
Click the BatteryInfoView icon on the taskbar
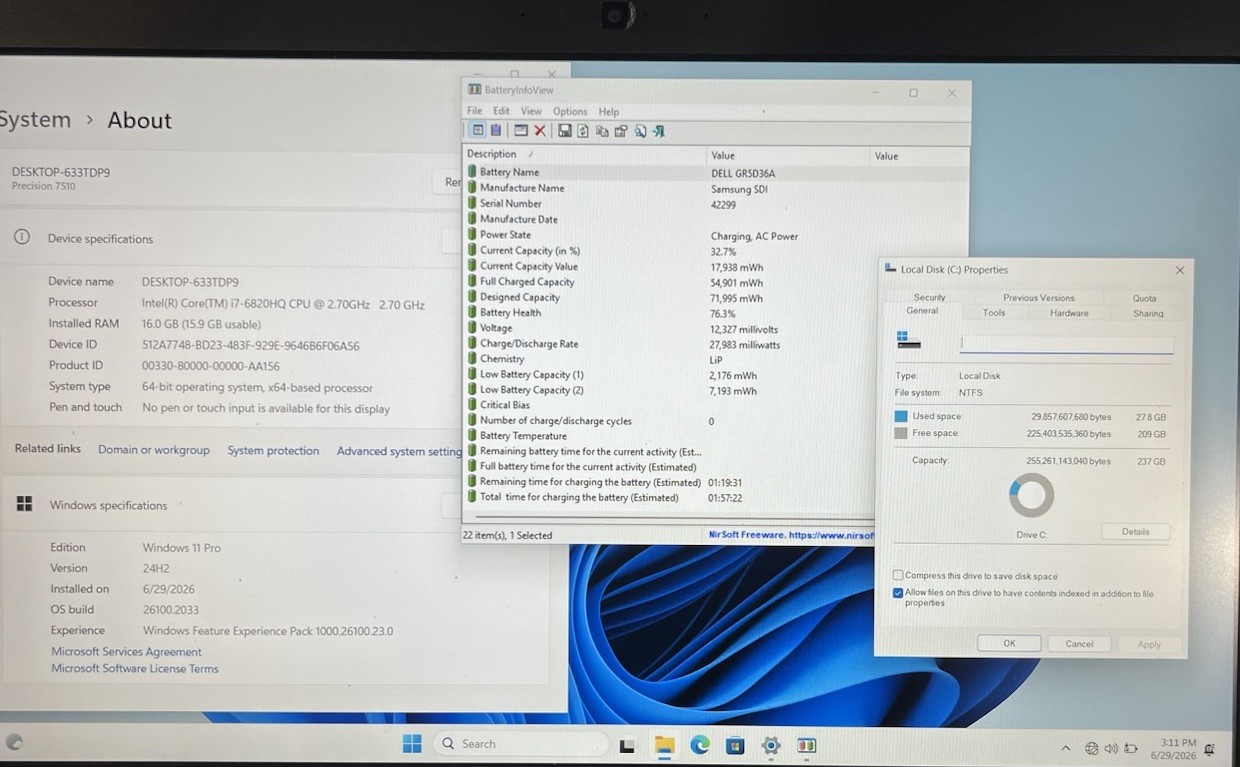coord(806,744)
